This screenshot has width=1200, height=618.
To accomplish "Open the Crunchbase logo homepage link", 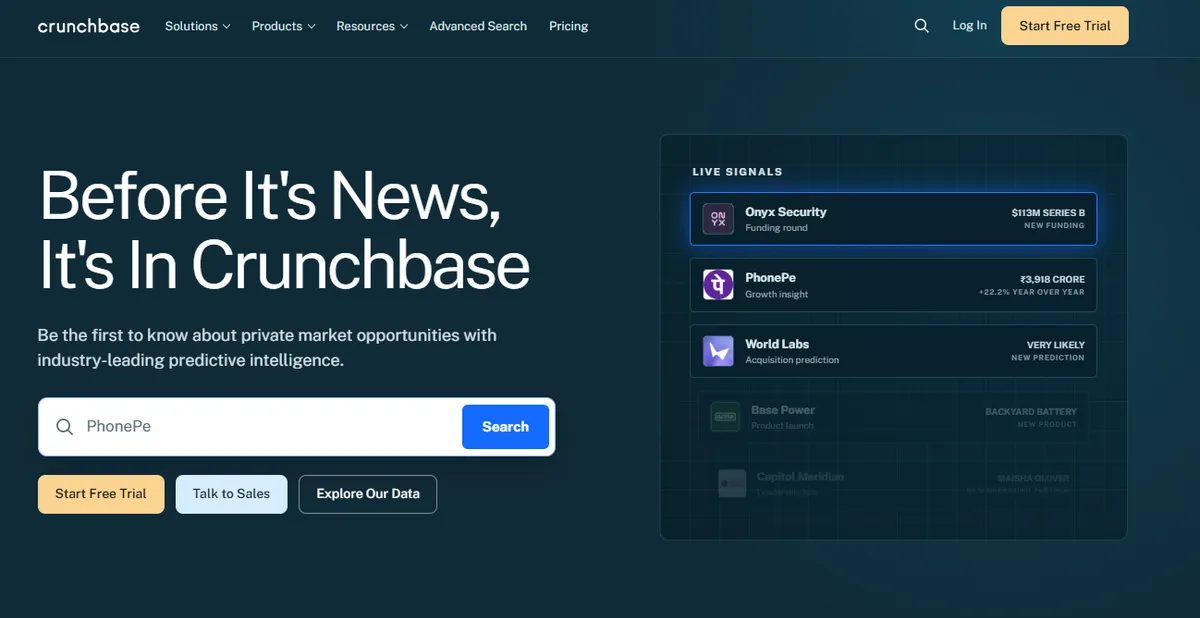I will (89, 26).
